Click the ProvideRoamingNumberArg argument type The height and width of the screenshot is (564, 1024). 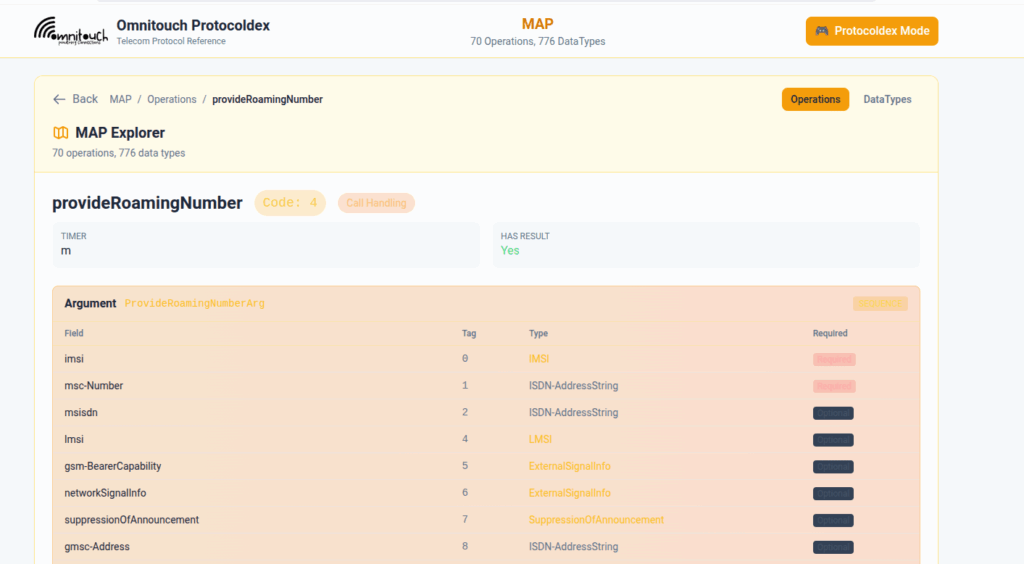194,303
